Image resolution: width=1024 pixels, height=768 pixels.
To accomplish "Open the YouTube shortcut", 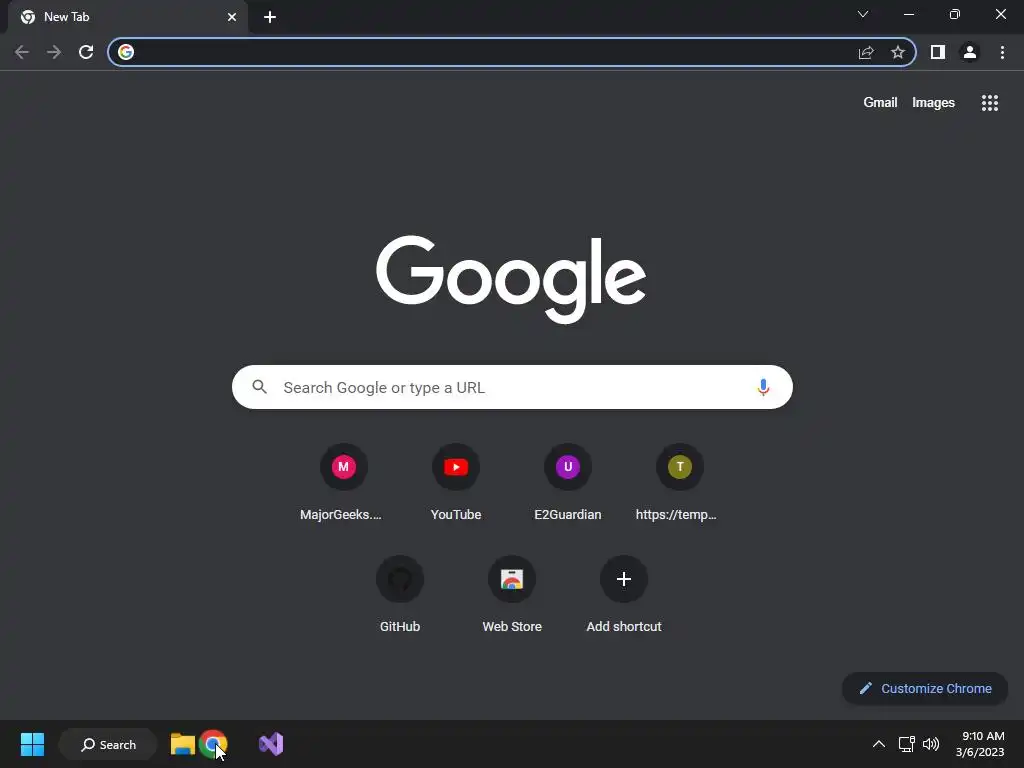I will (x=456, y=483).
